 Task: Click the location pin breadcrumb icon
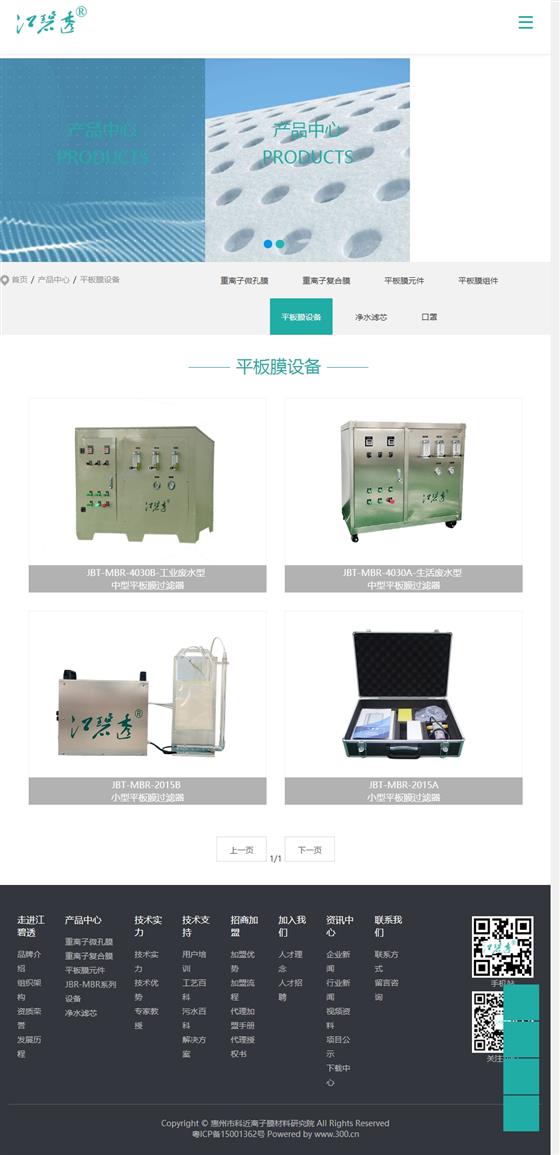(x=4, y=280)
